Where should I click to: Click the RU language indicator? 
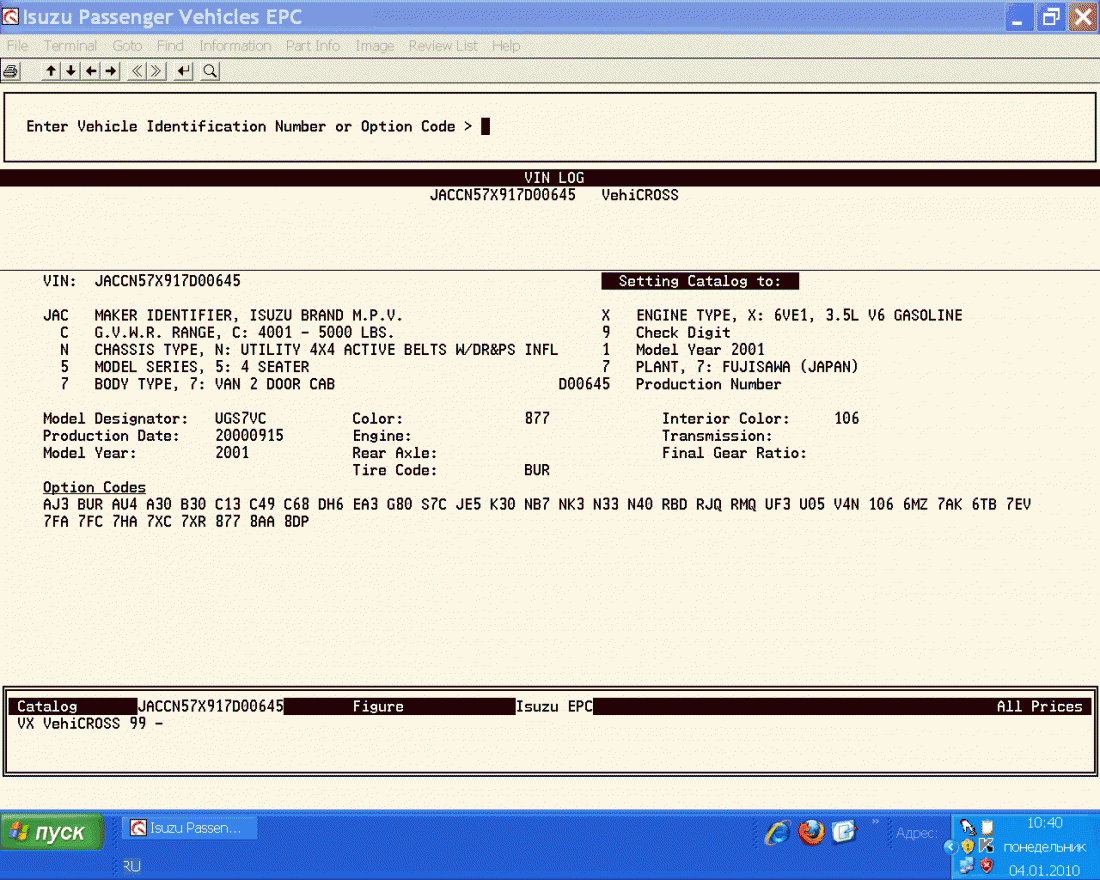click(131, 867)
